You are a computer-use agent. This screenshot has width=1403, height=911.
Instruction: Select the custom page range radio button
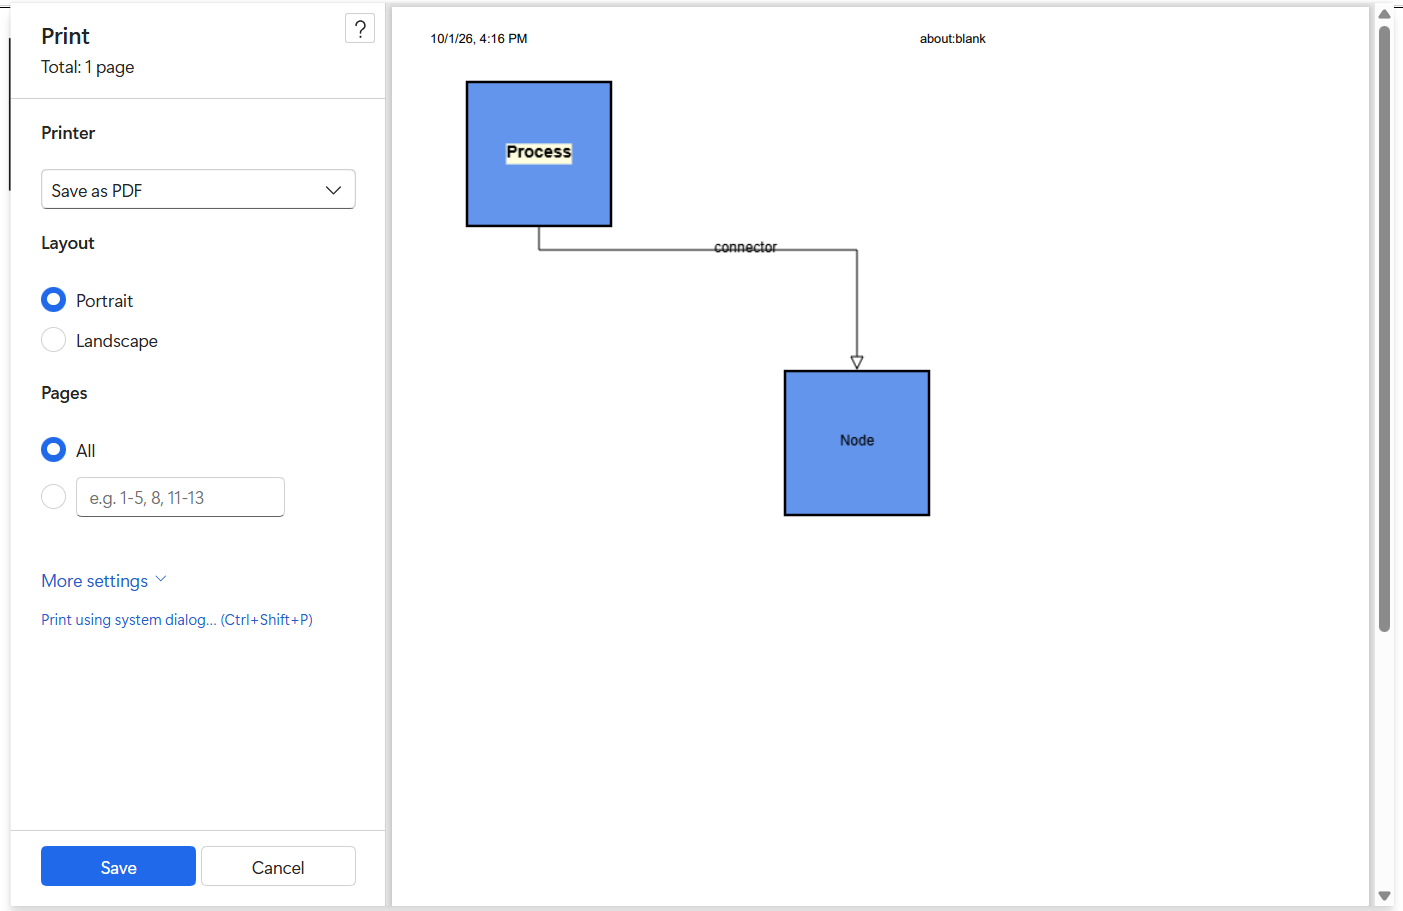(54, 497)
